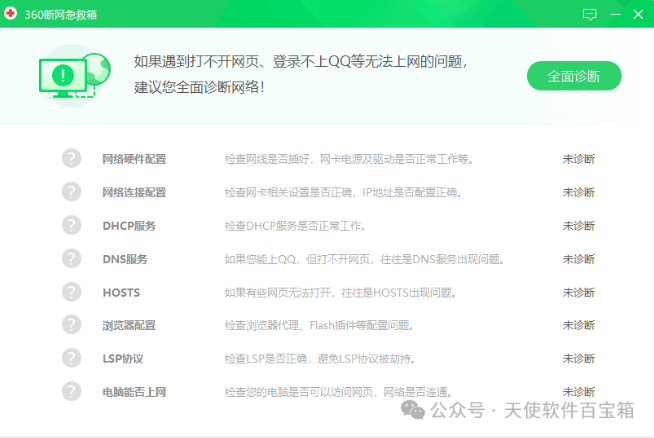The height and width of the screenshot is (438, 654).
Task: Click description 检查网卡相关设置是否正确 text
Action: coord(343,192)
